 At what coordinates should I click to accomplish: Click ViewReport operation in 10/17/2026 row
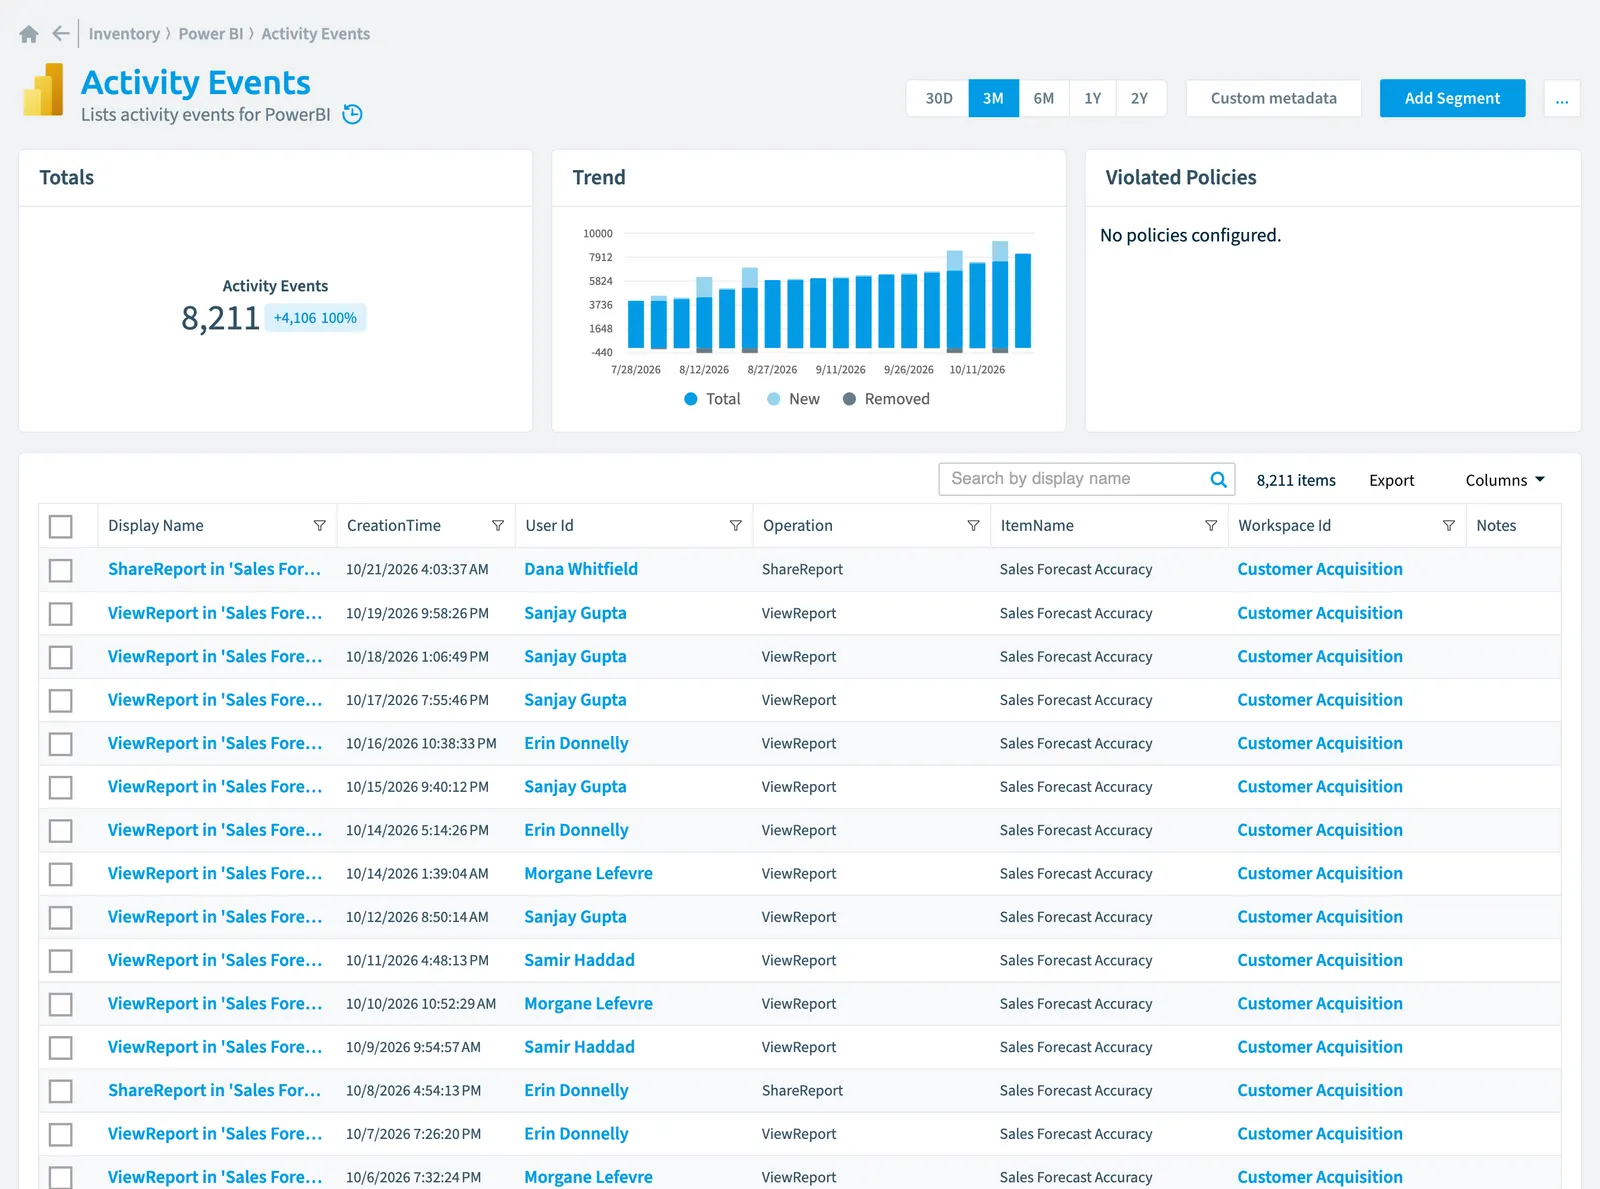(x=799, y=700)
